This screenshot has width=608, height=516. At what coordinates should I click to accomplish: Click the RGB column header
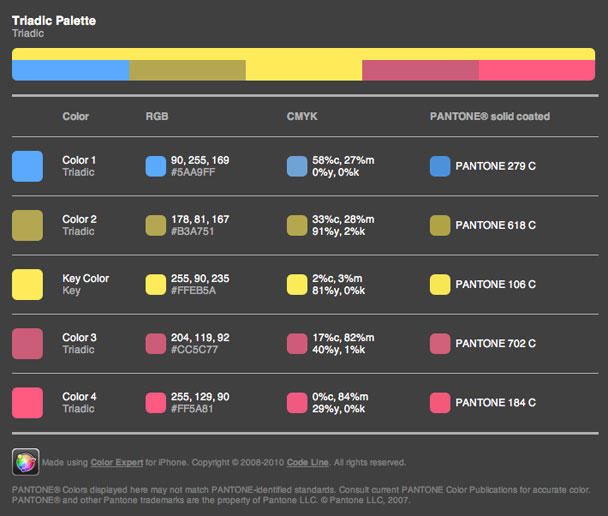click(157, 116)
